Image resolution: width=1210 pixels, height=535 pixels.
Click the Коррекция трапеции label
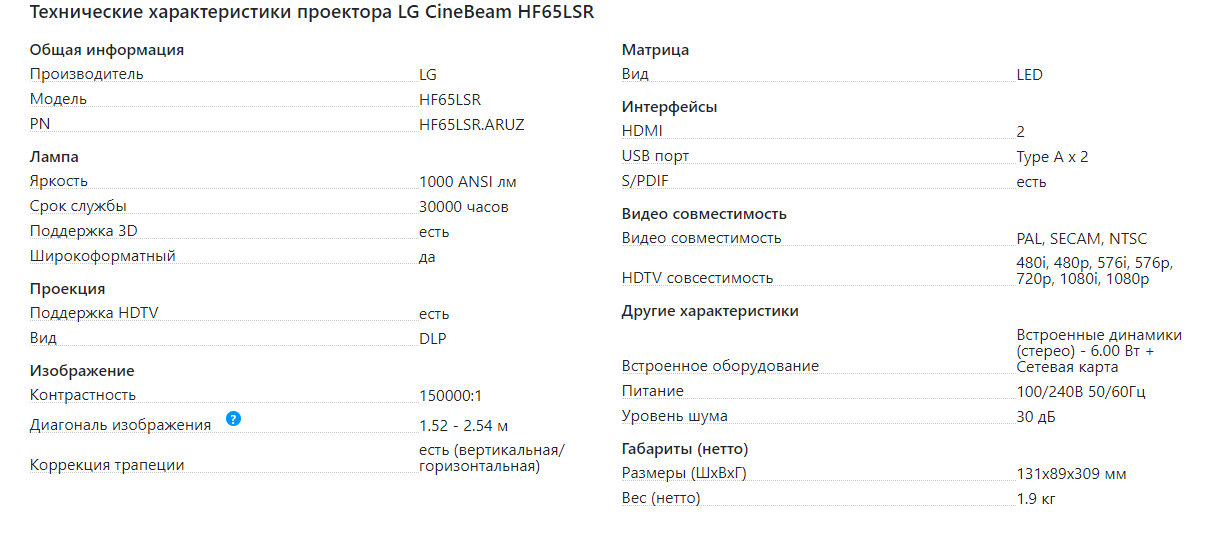pos(107,464)
